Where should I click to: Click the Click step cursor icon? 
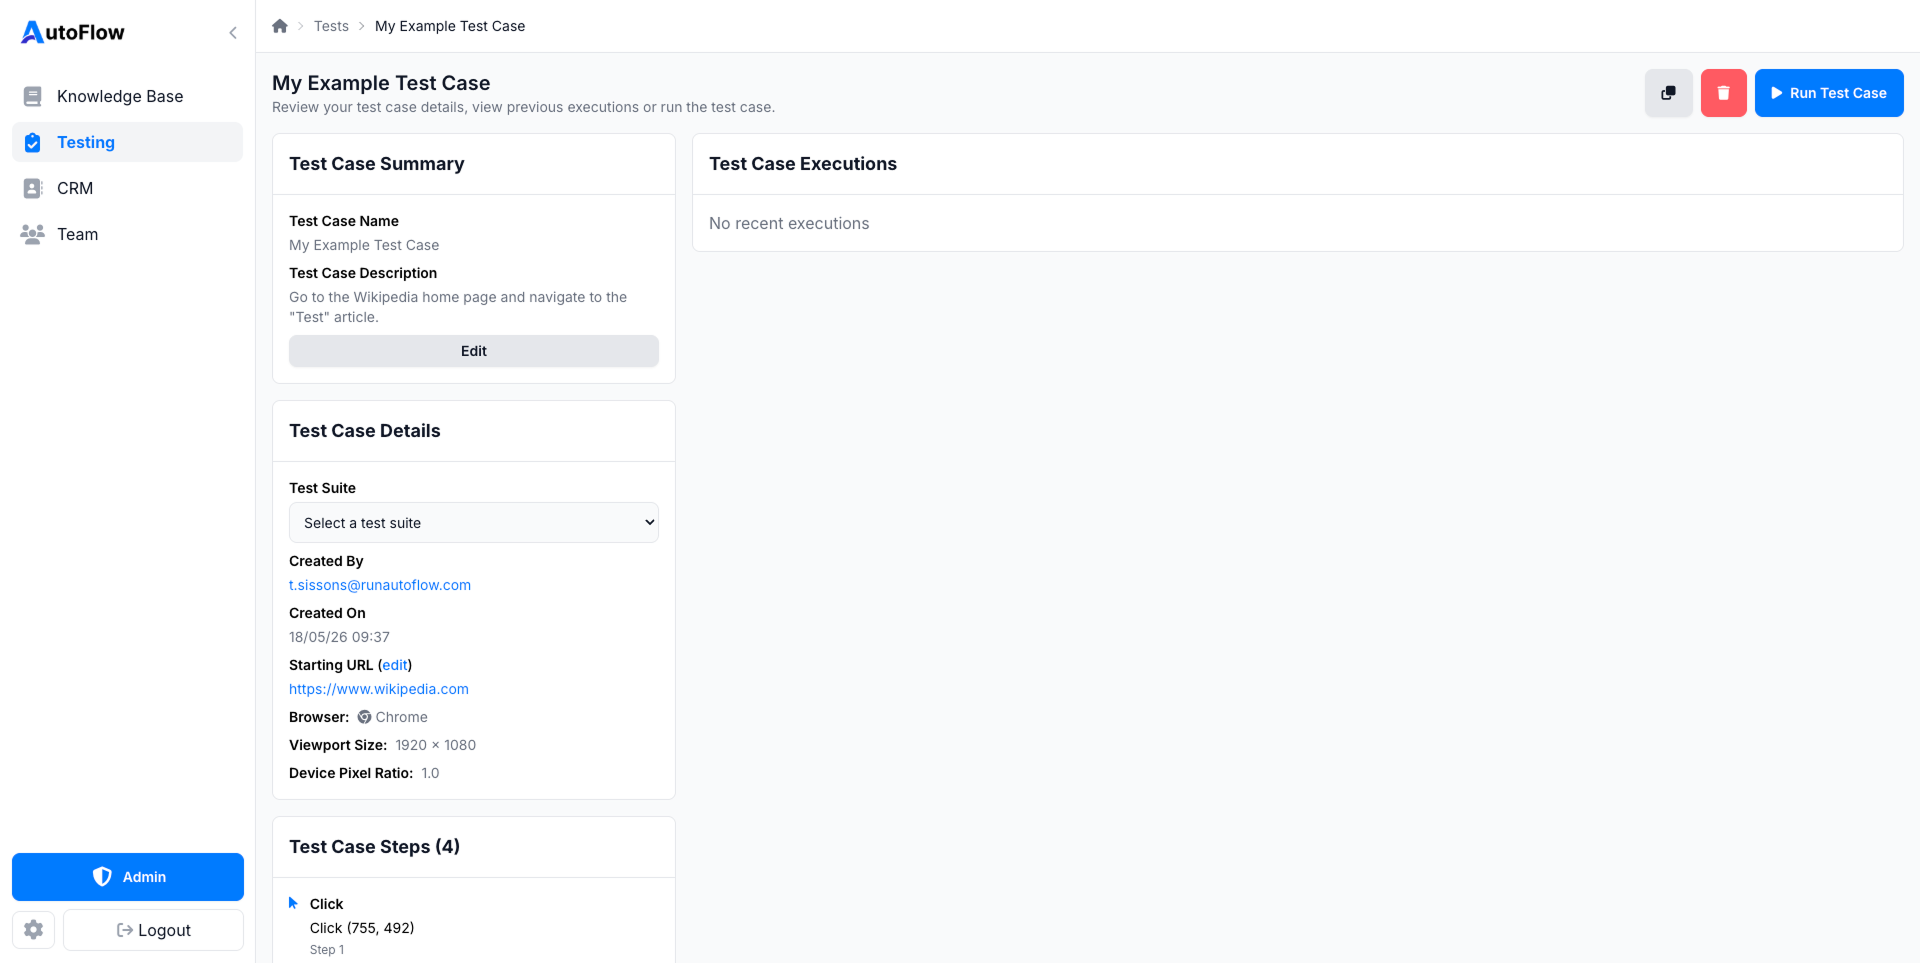(293, 903)
